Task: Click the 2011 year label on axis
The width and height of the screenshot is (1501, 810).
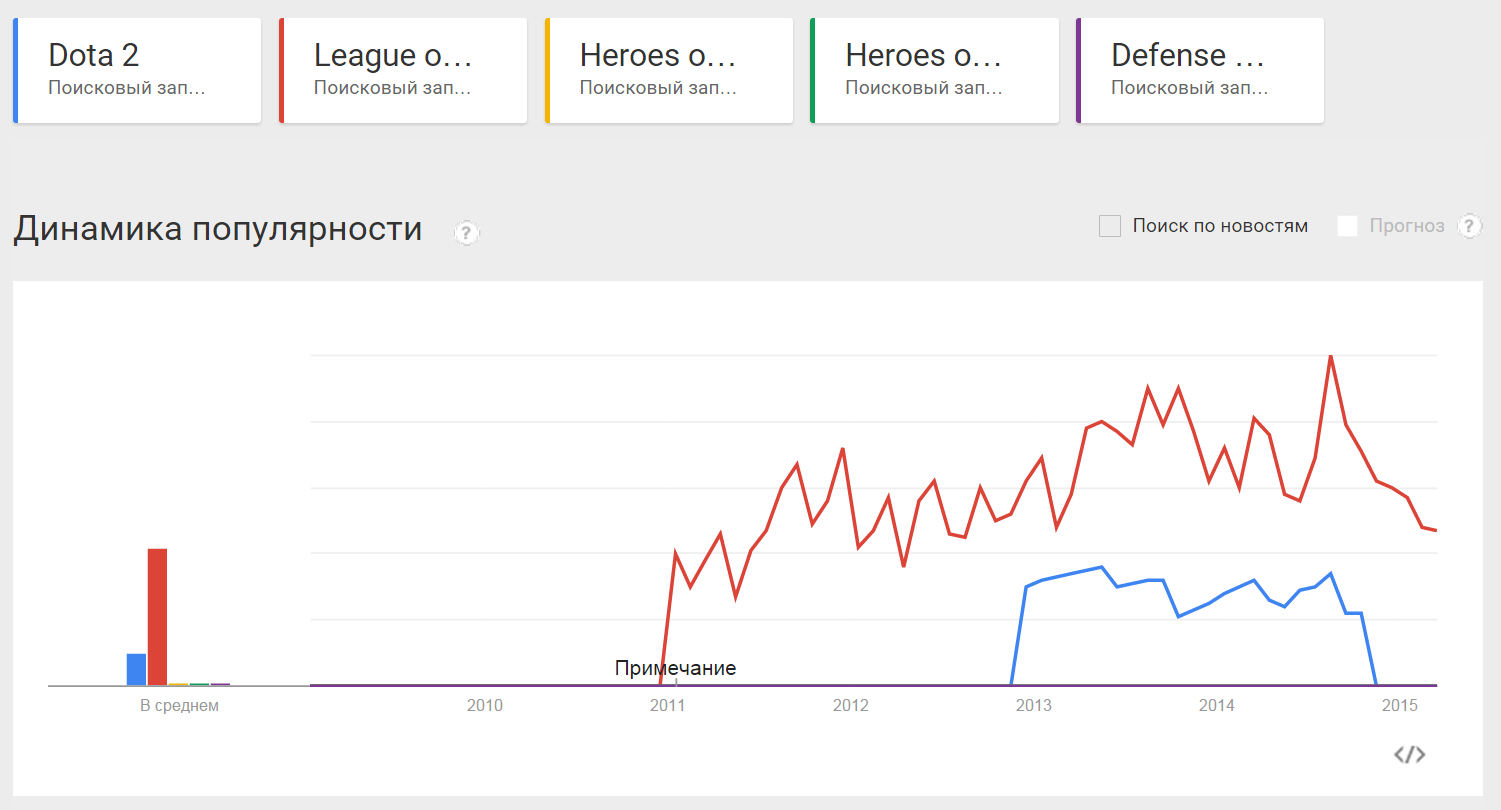Action: (x=667, y=706)
